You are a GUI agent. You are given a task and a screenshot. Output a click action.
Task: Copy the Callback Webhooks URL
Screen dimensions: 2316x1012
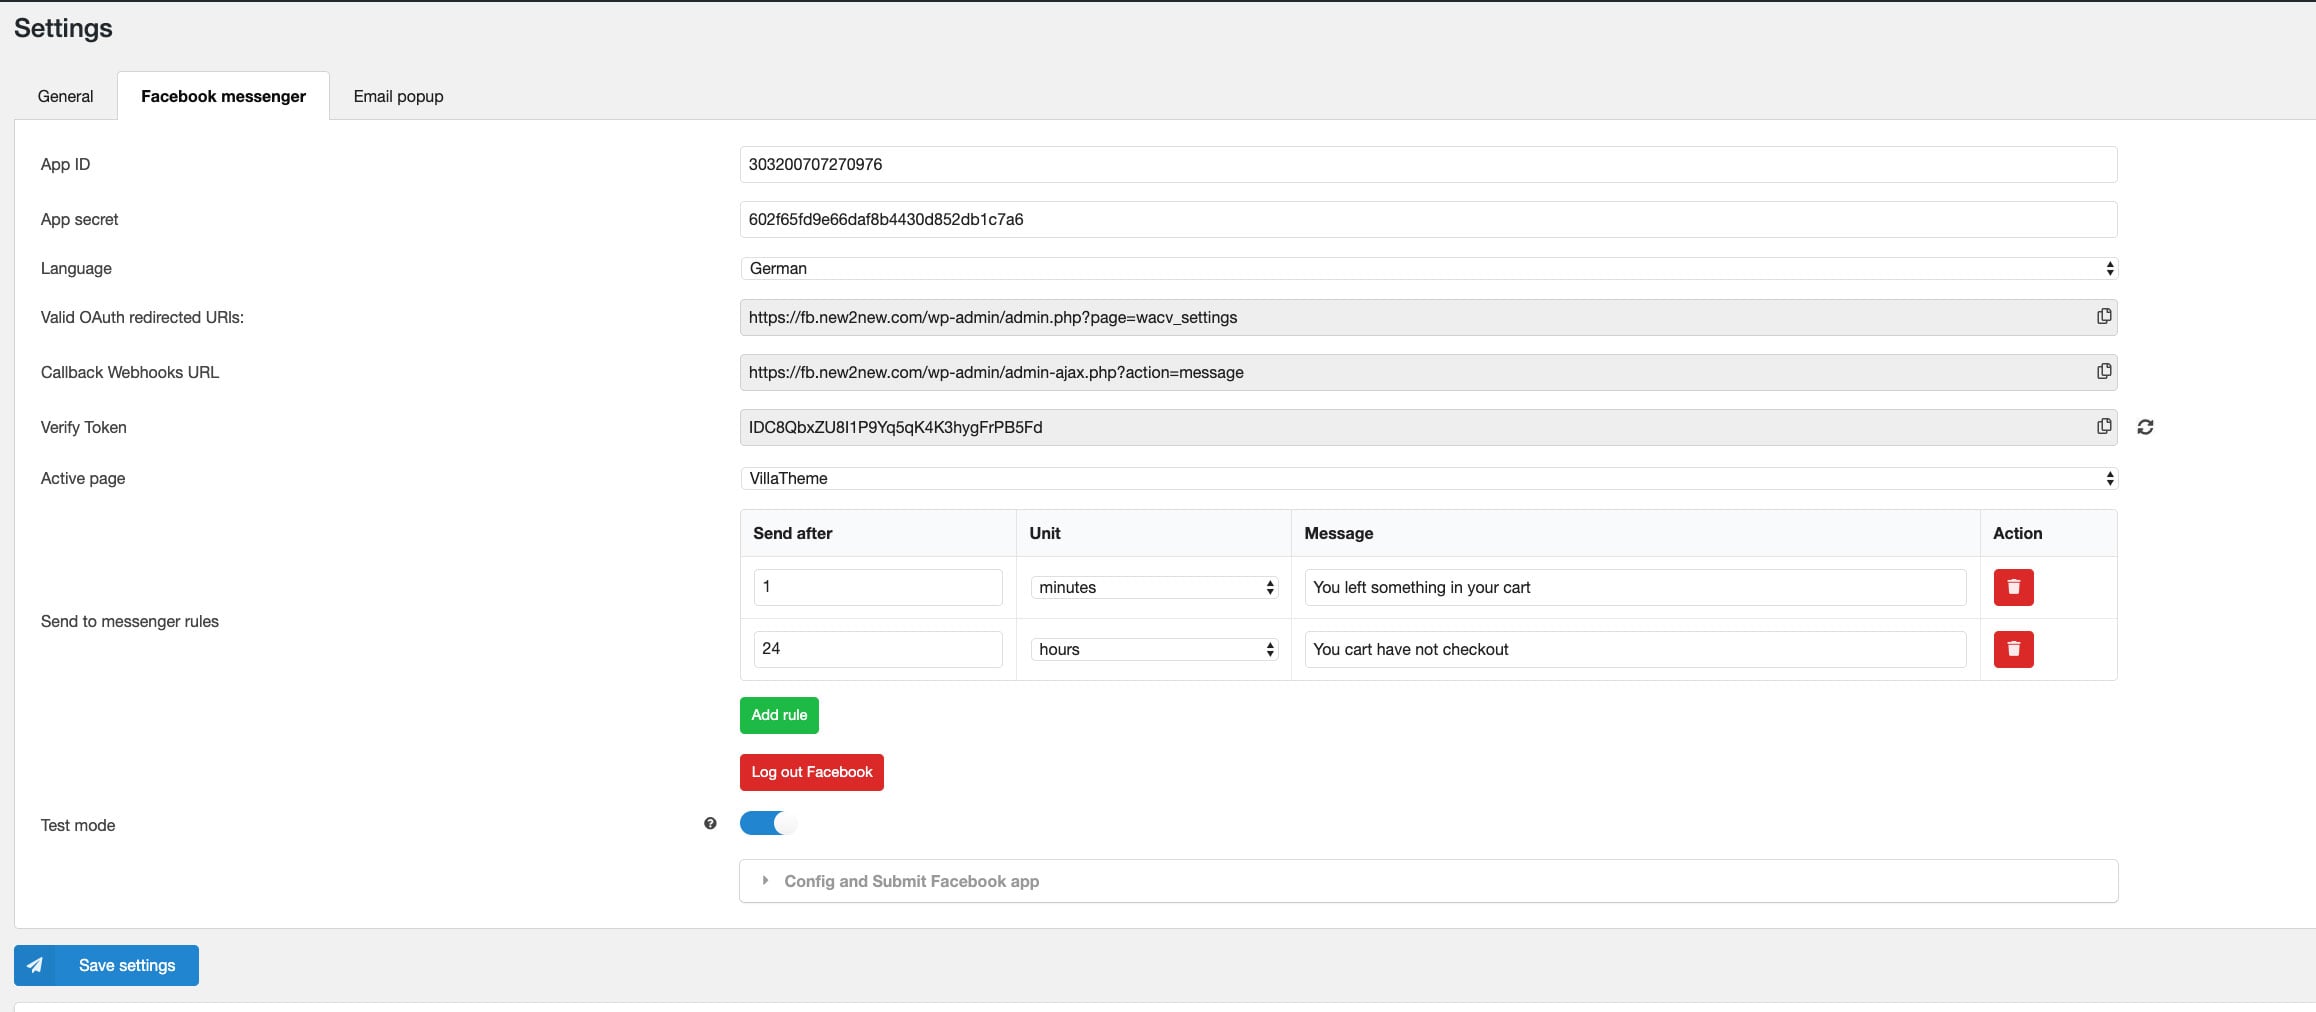pyautogui.click(x=2104, y=372)
